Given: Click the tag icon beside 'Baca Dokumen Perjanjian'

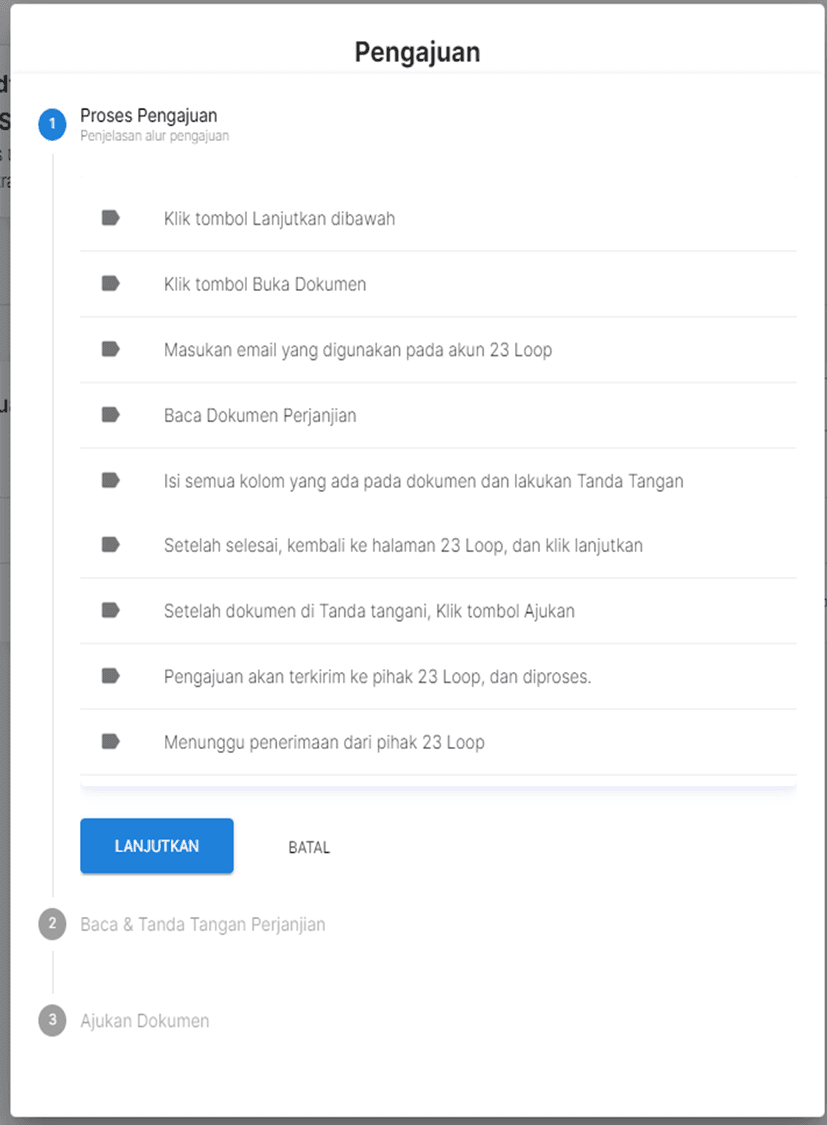Looking at the screenshot, I should point(110,414).
